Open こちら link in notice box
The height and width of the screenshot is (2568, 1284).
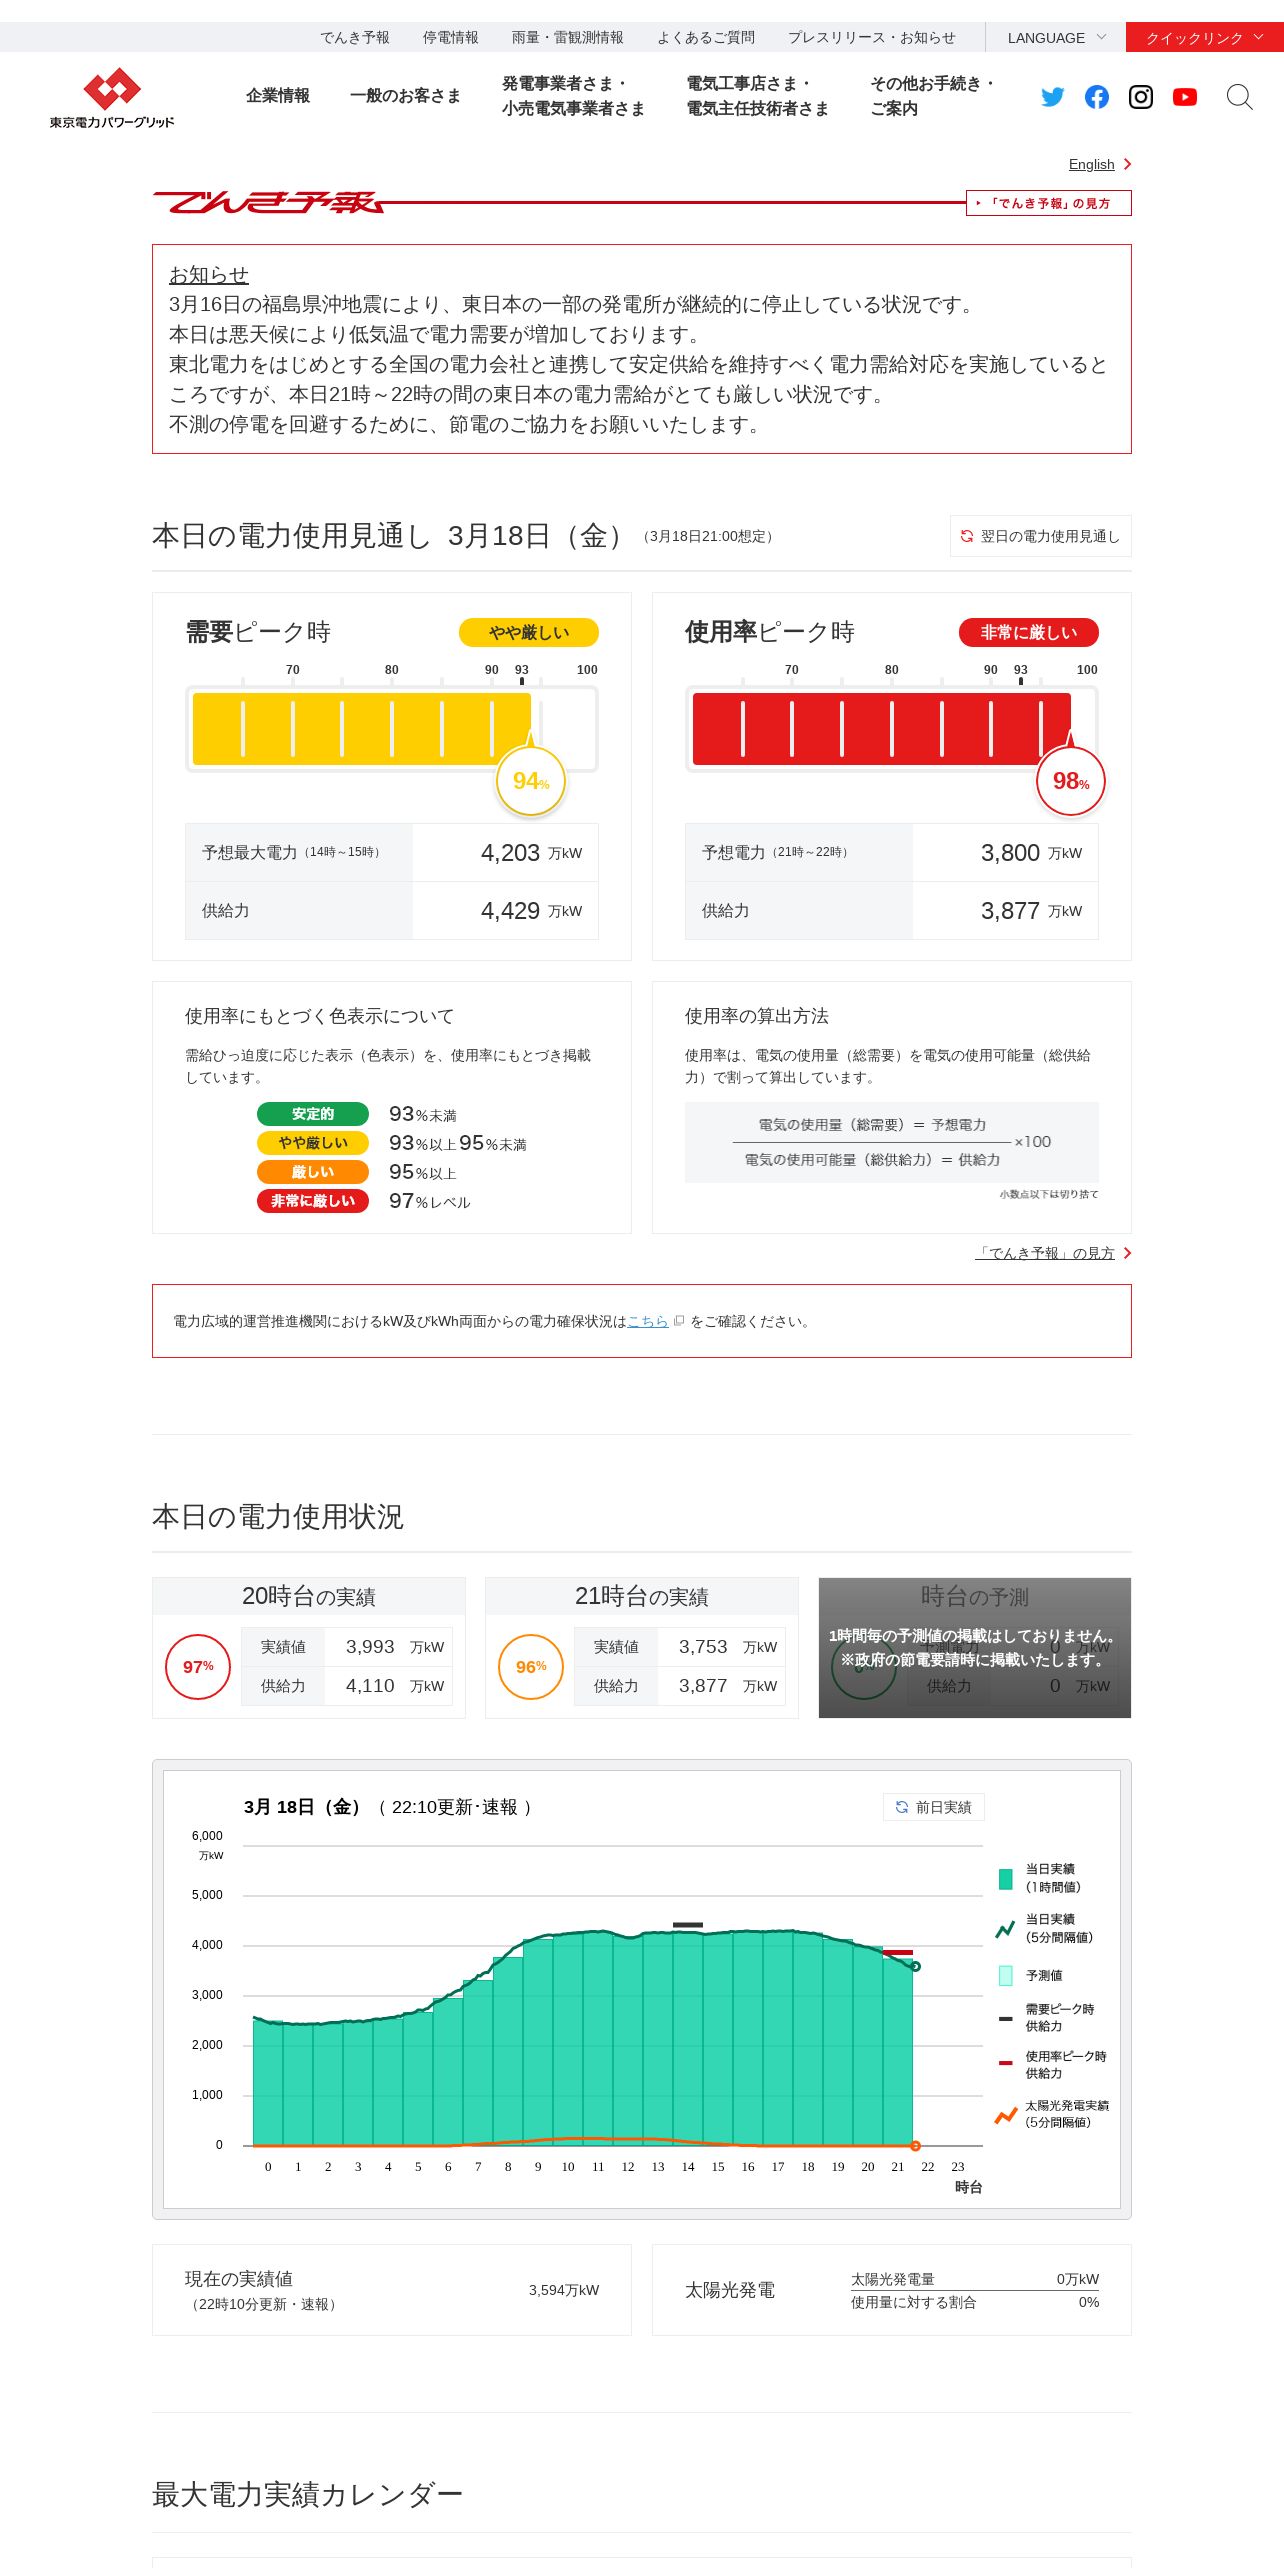(647, 1321)
